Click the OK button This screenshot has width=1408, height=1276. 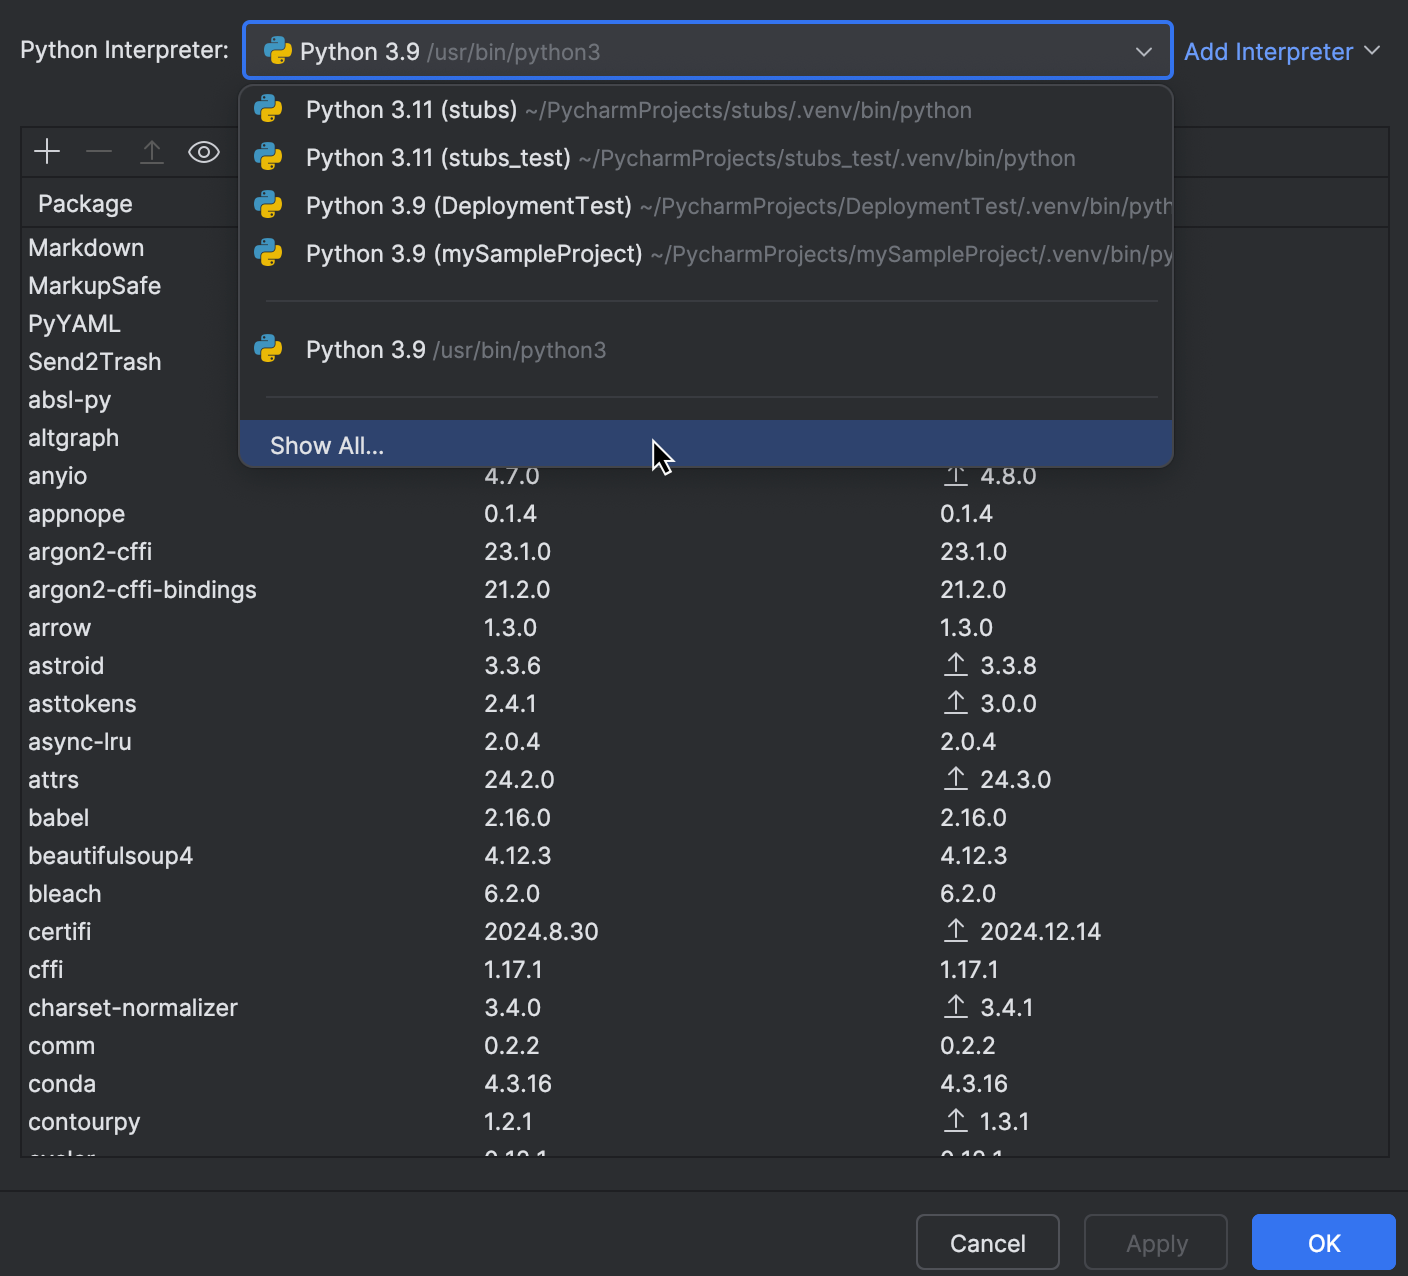click(1322, 1242)
